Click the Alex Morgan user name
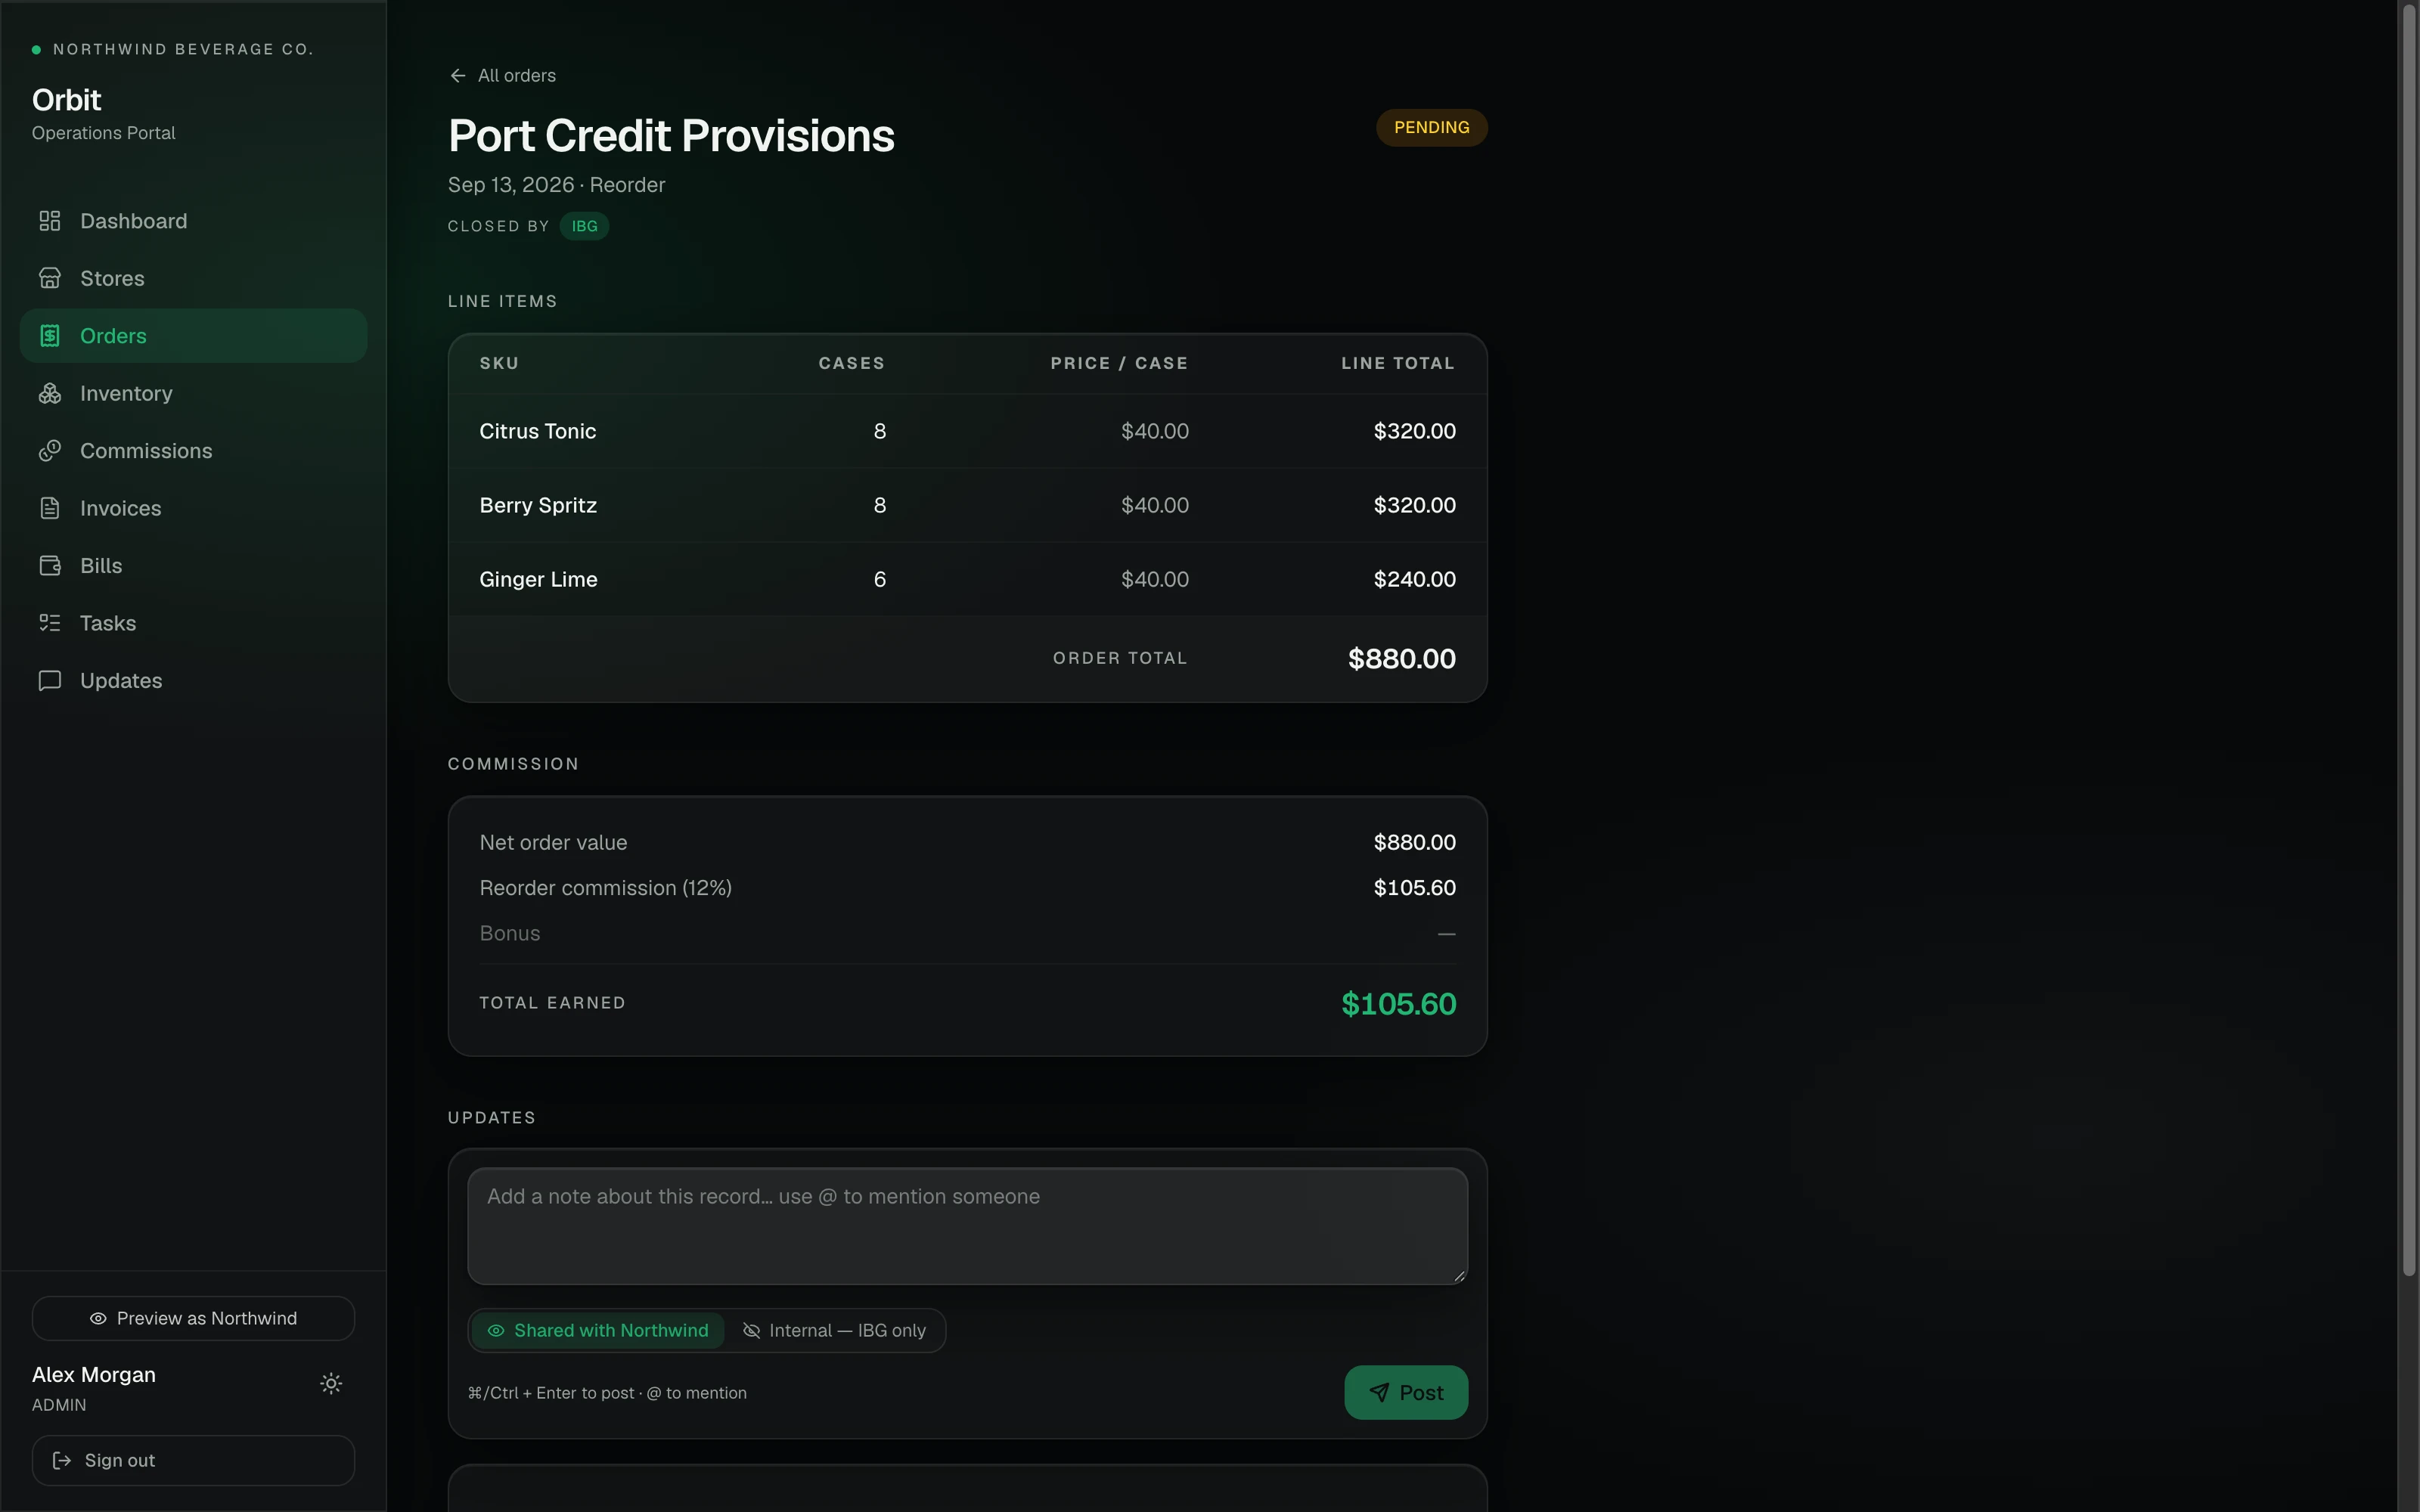The image size is (2420, 1512). tap(94, 1375)
